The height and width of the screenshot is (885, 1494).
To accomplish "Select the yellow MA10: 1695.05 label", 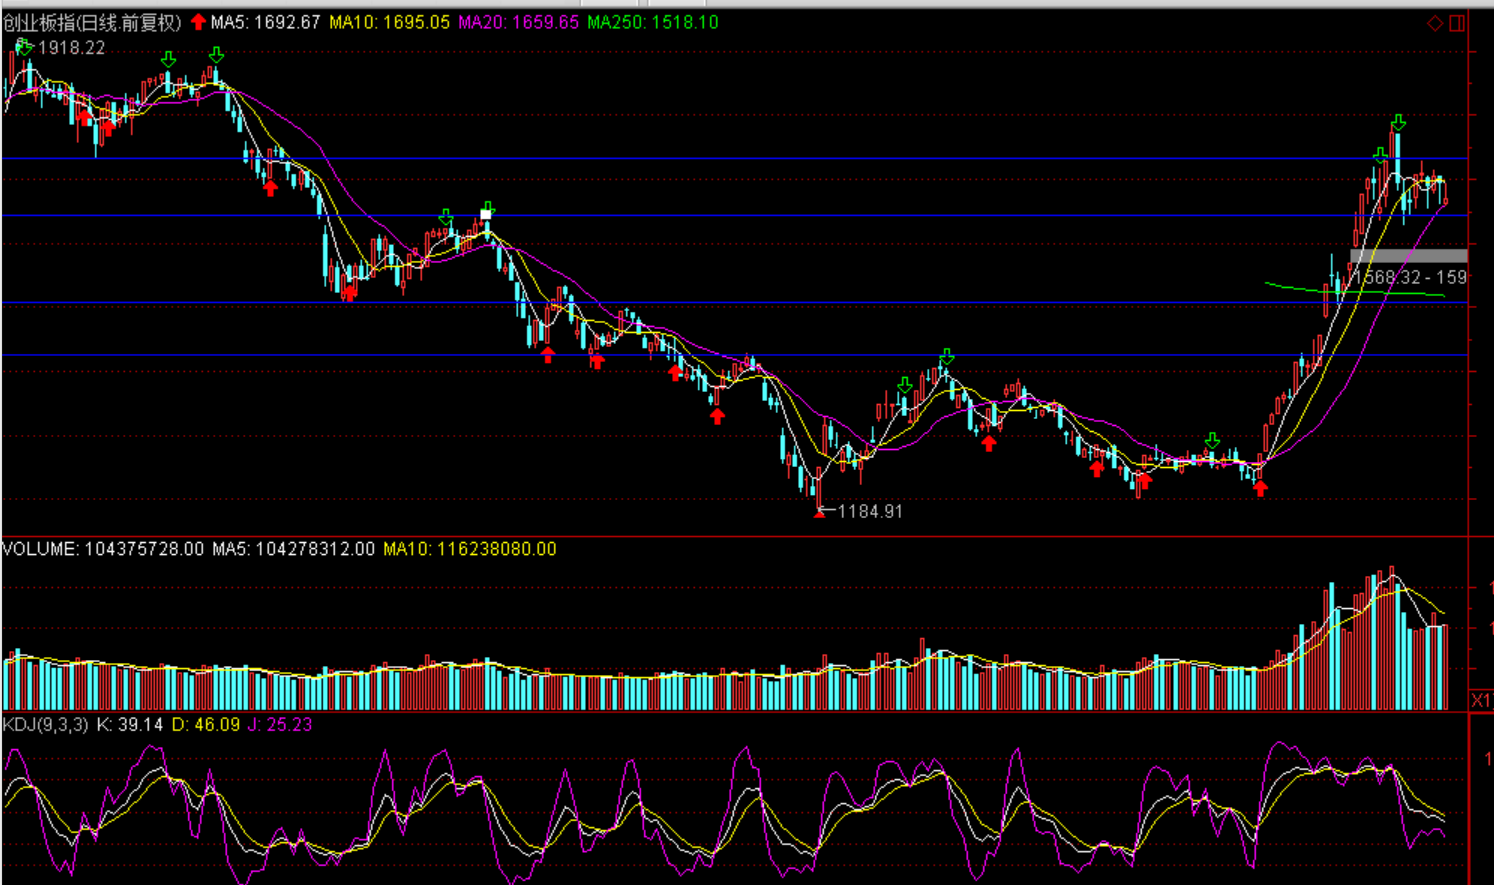I will click(x=389, y=22).
